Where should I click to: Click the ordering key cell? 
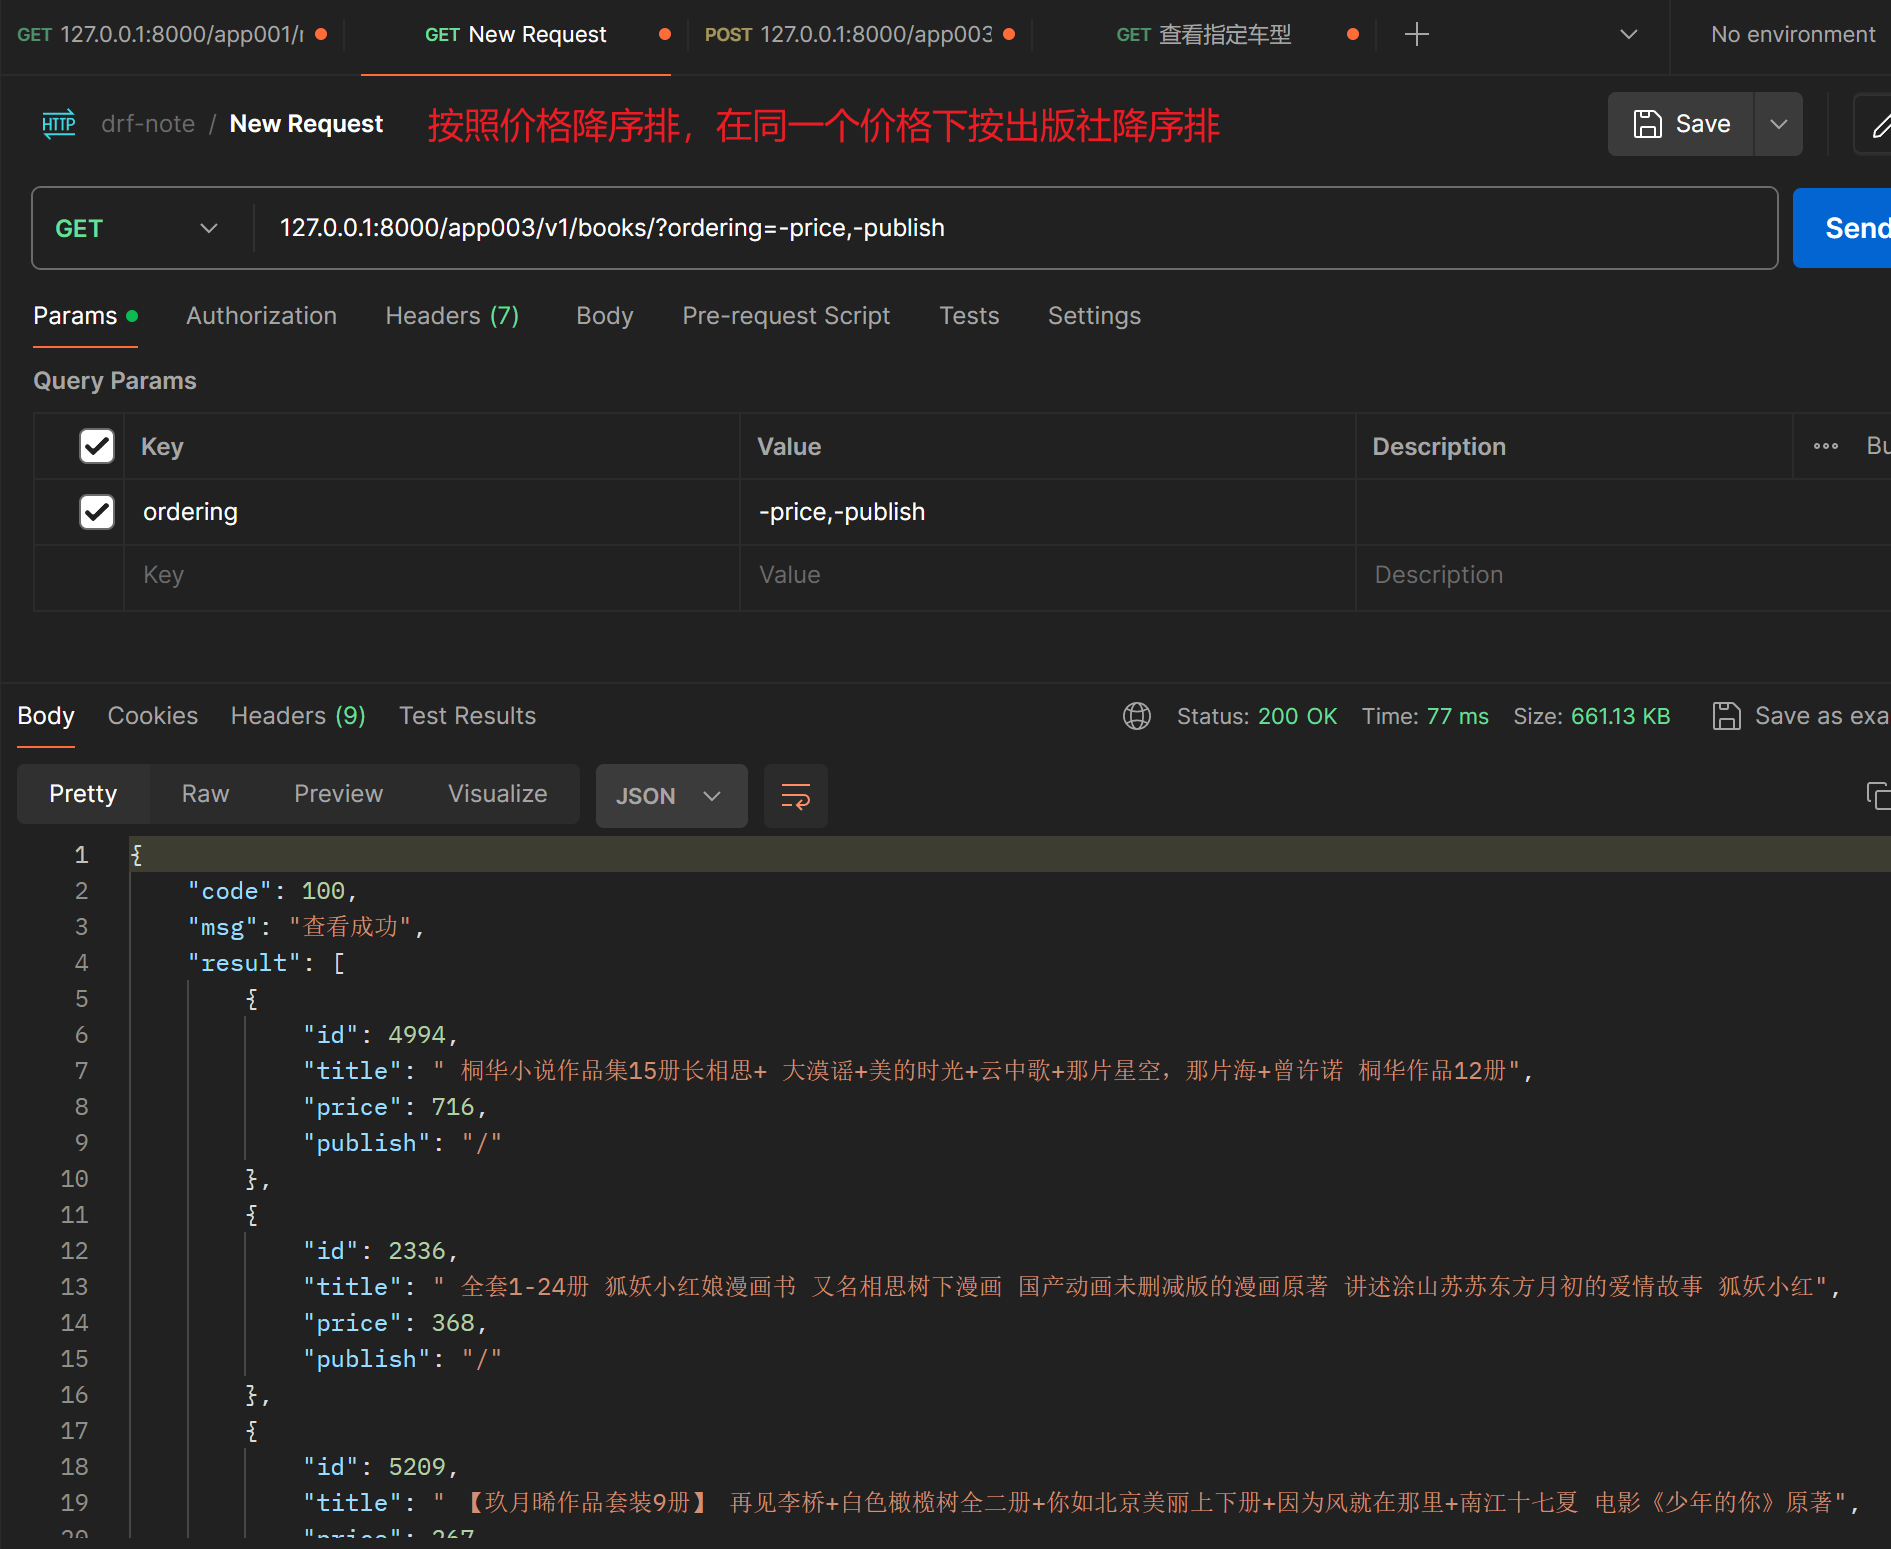[x=431, y=512]
